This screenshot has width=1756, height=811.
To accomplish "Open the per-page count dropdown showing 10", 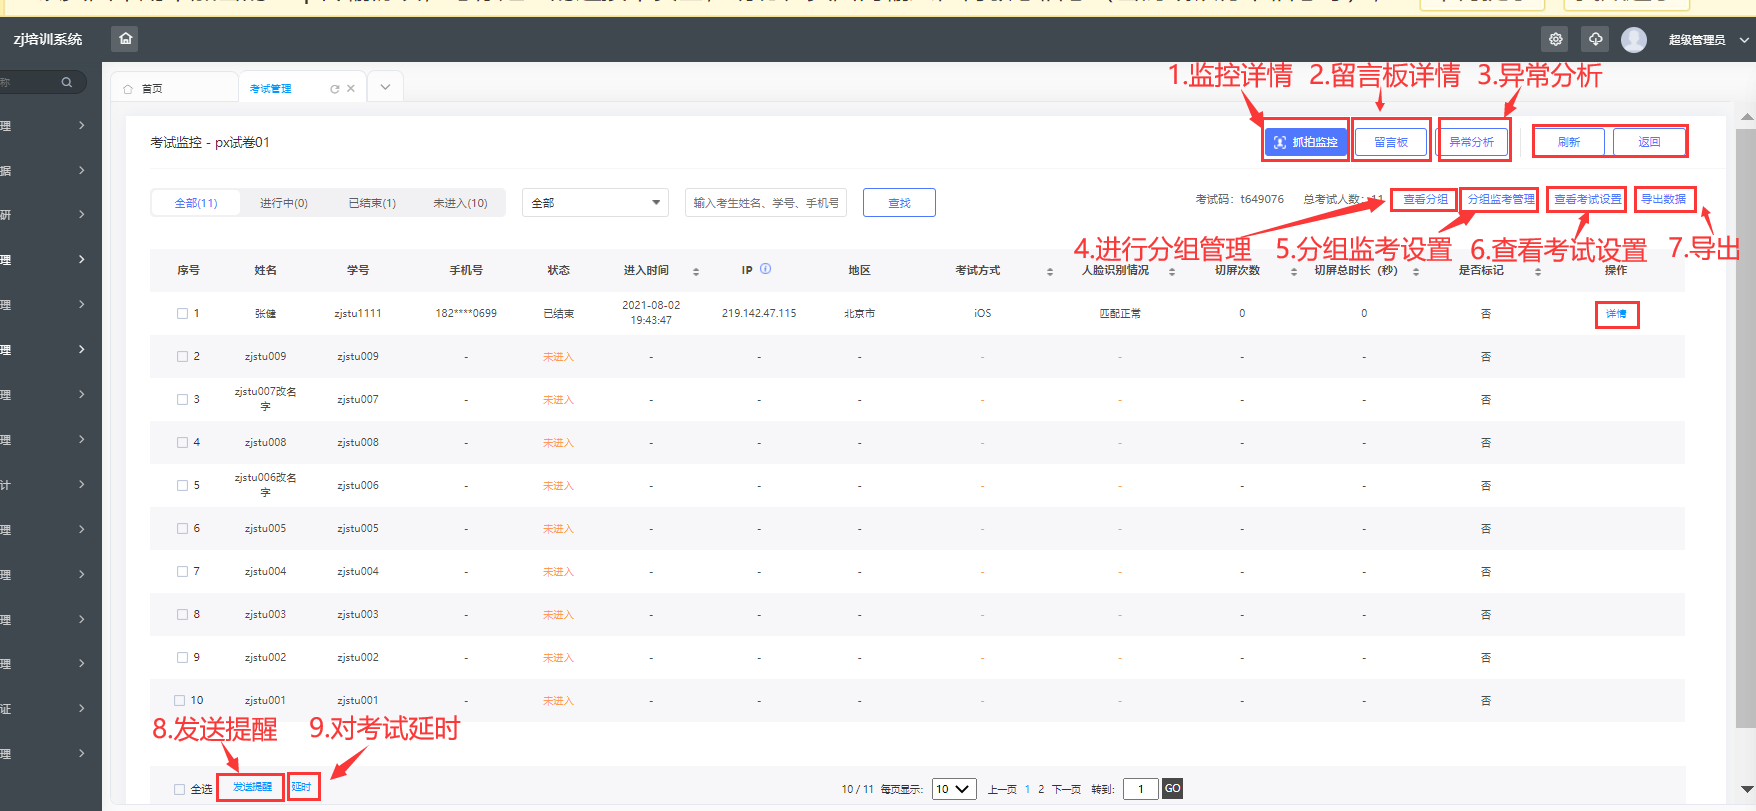I will [x=953, y=789].
